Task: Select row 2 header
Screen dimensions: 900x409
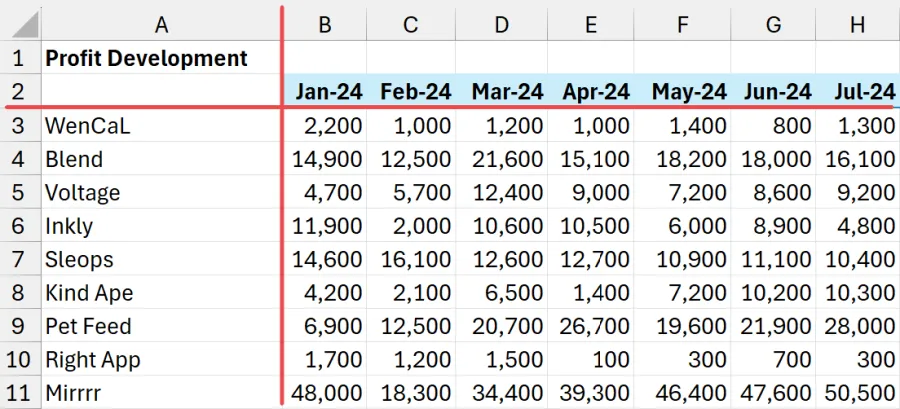Action: (19, 91)
